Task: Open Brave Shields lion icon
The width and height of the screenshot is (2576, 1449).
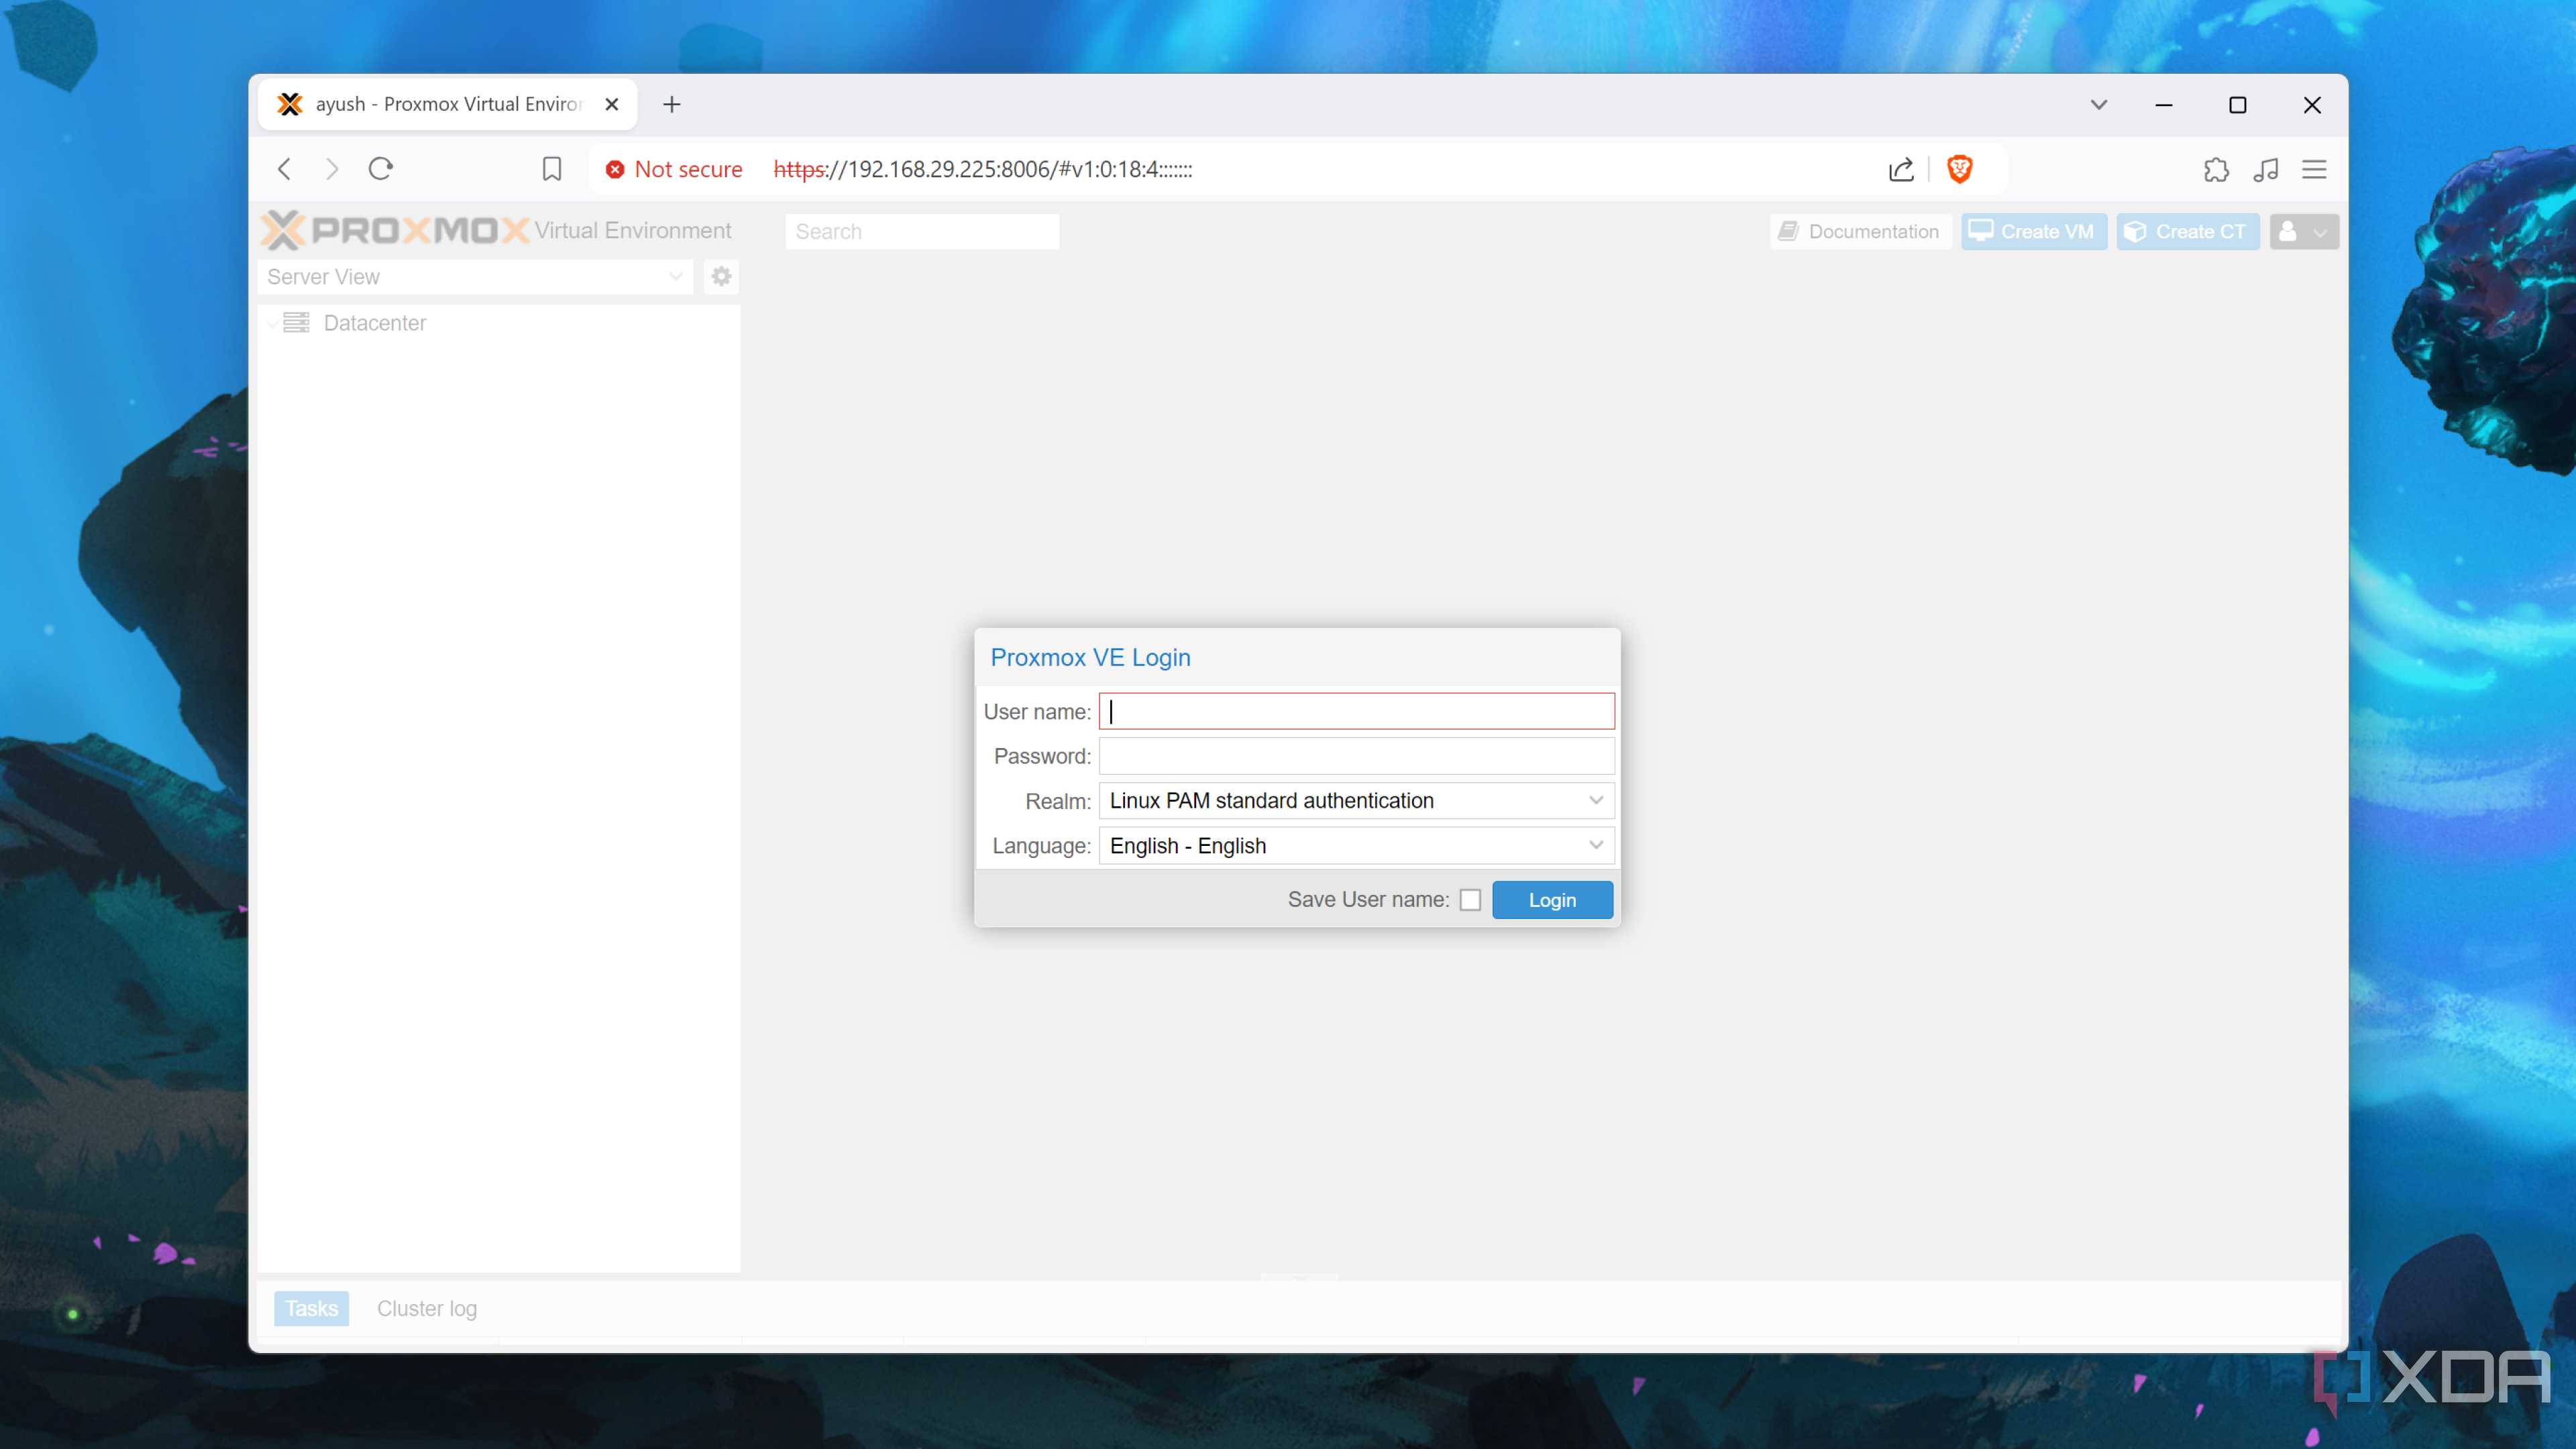Action: [1959, 169]
